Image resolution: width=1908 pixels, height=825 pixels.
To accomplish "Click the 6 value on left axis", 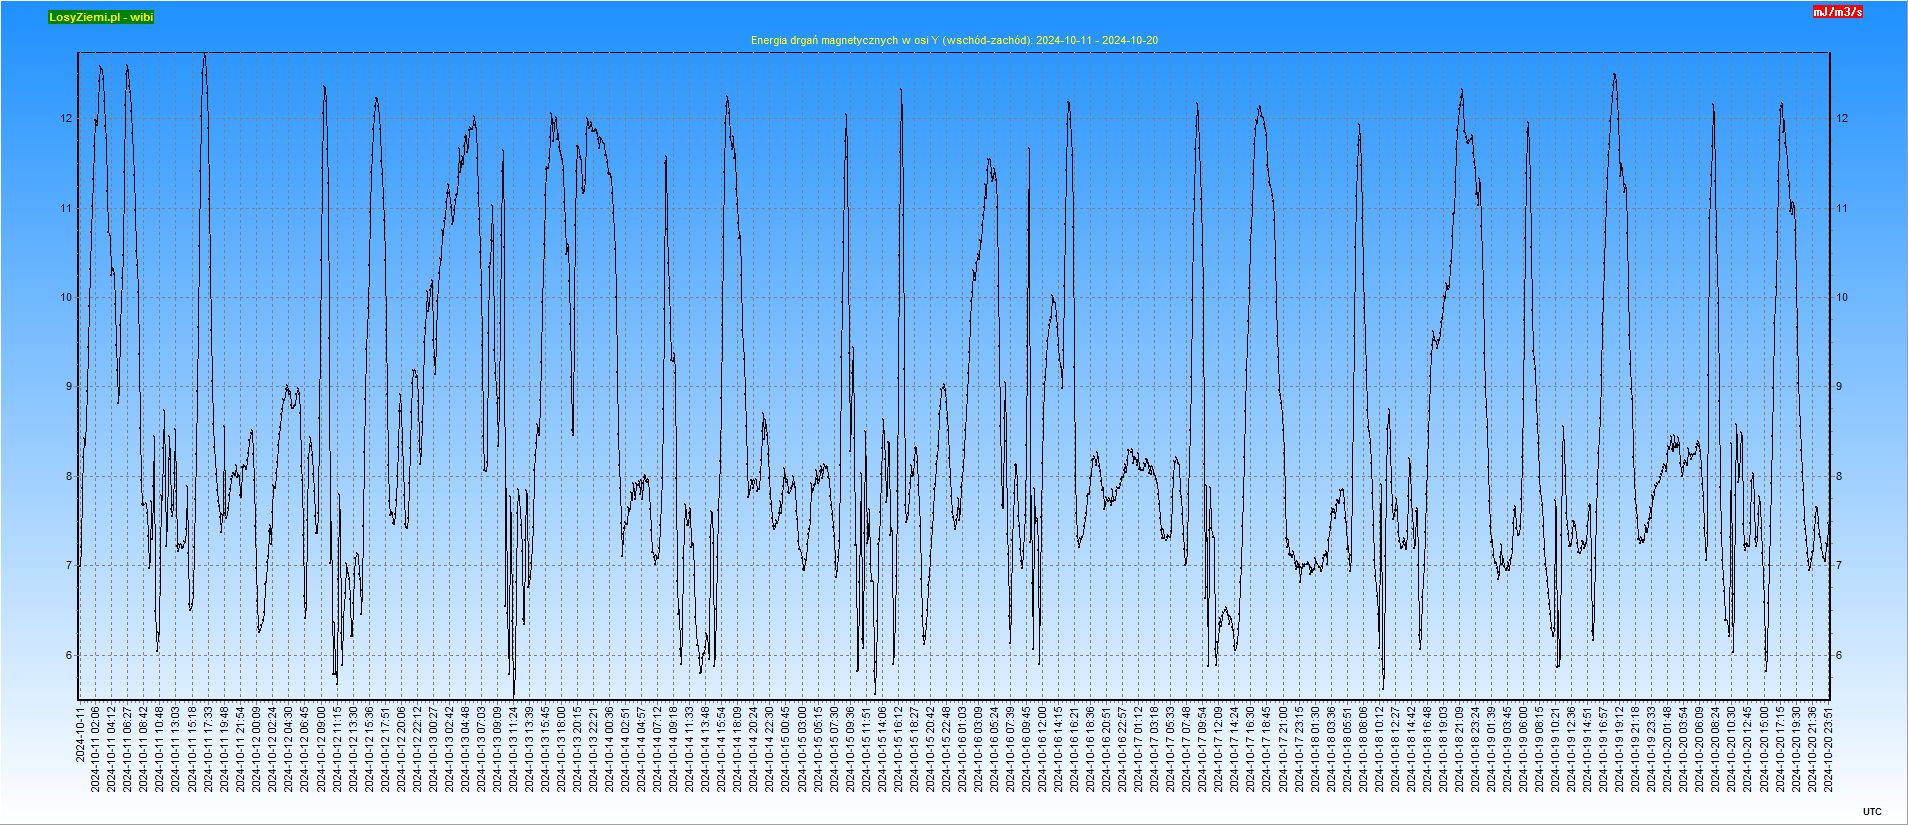I will coord(69,656).
